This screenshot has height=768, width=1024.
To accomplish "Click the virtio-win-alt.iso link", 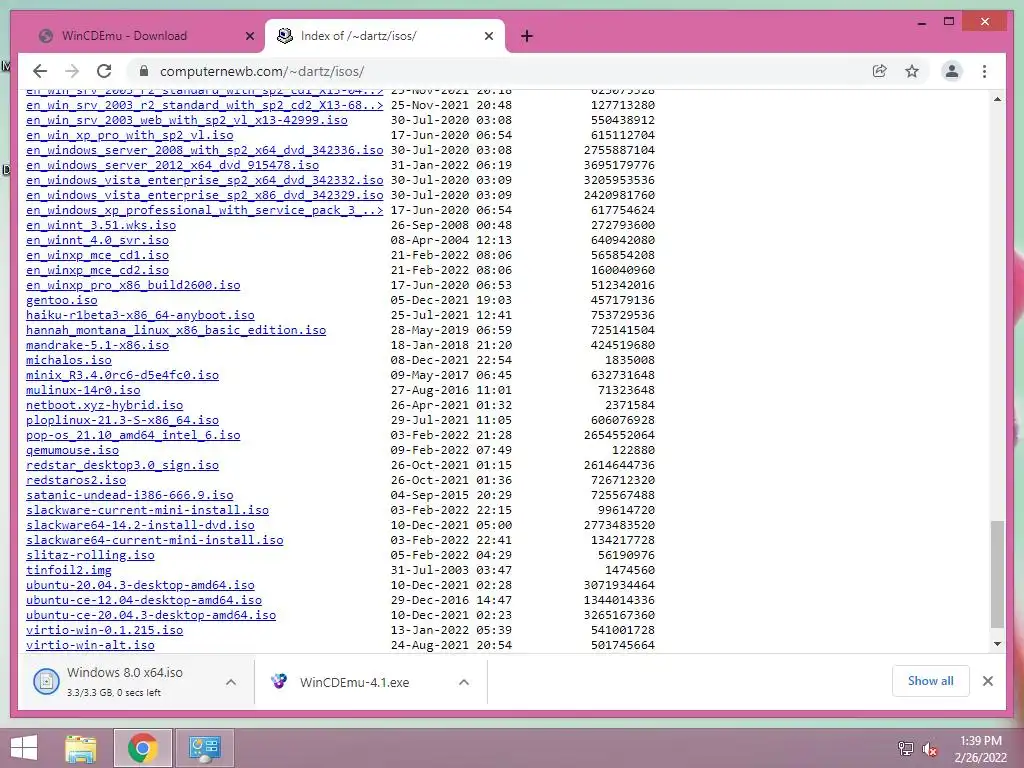I will pos(90,646).
